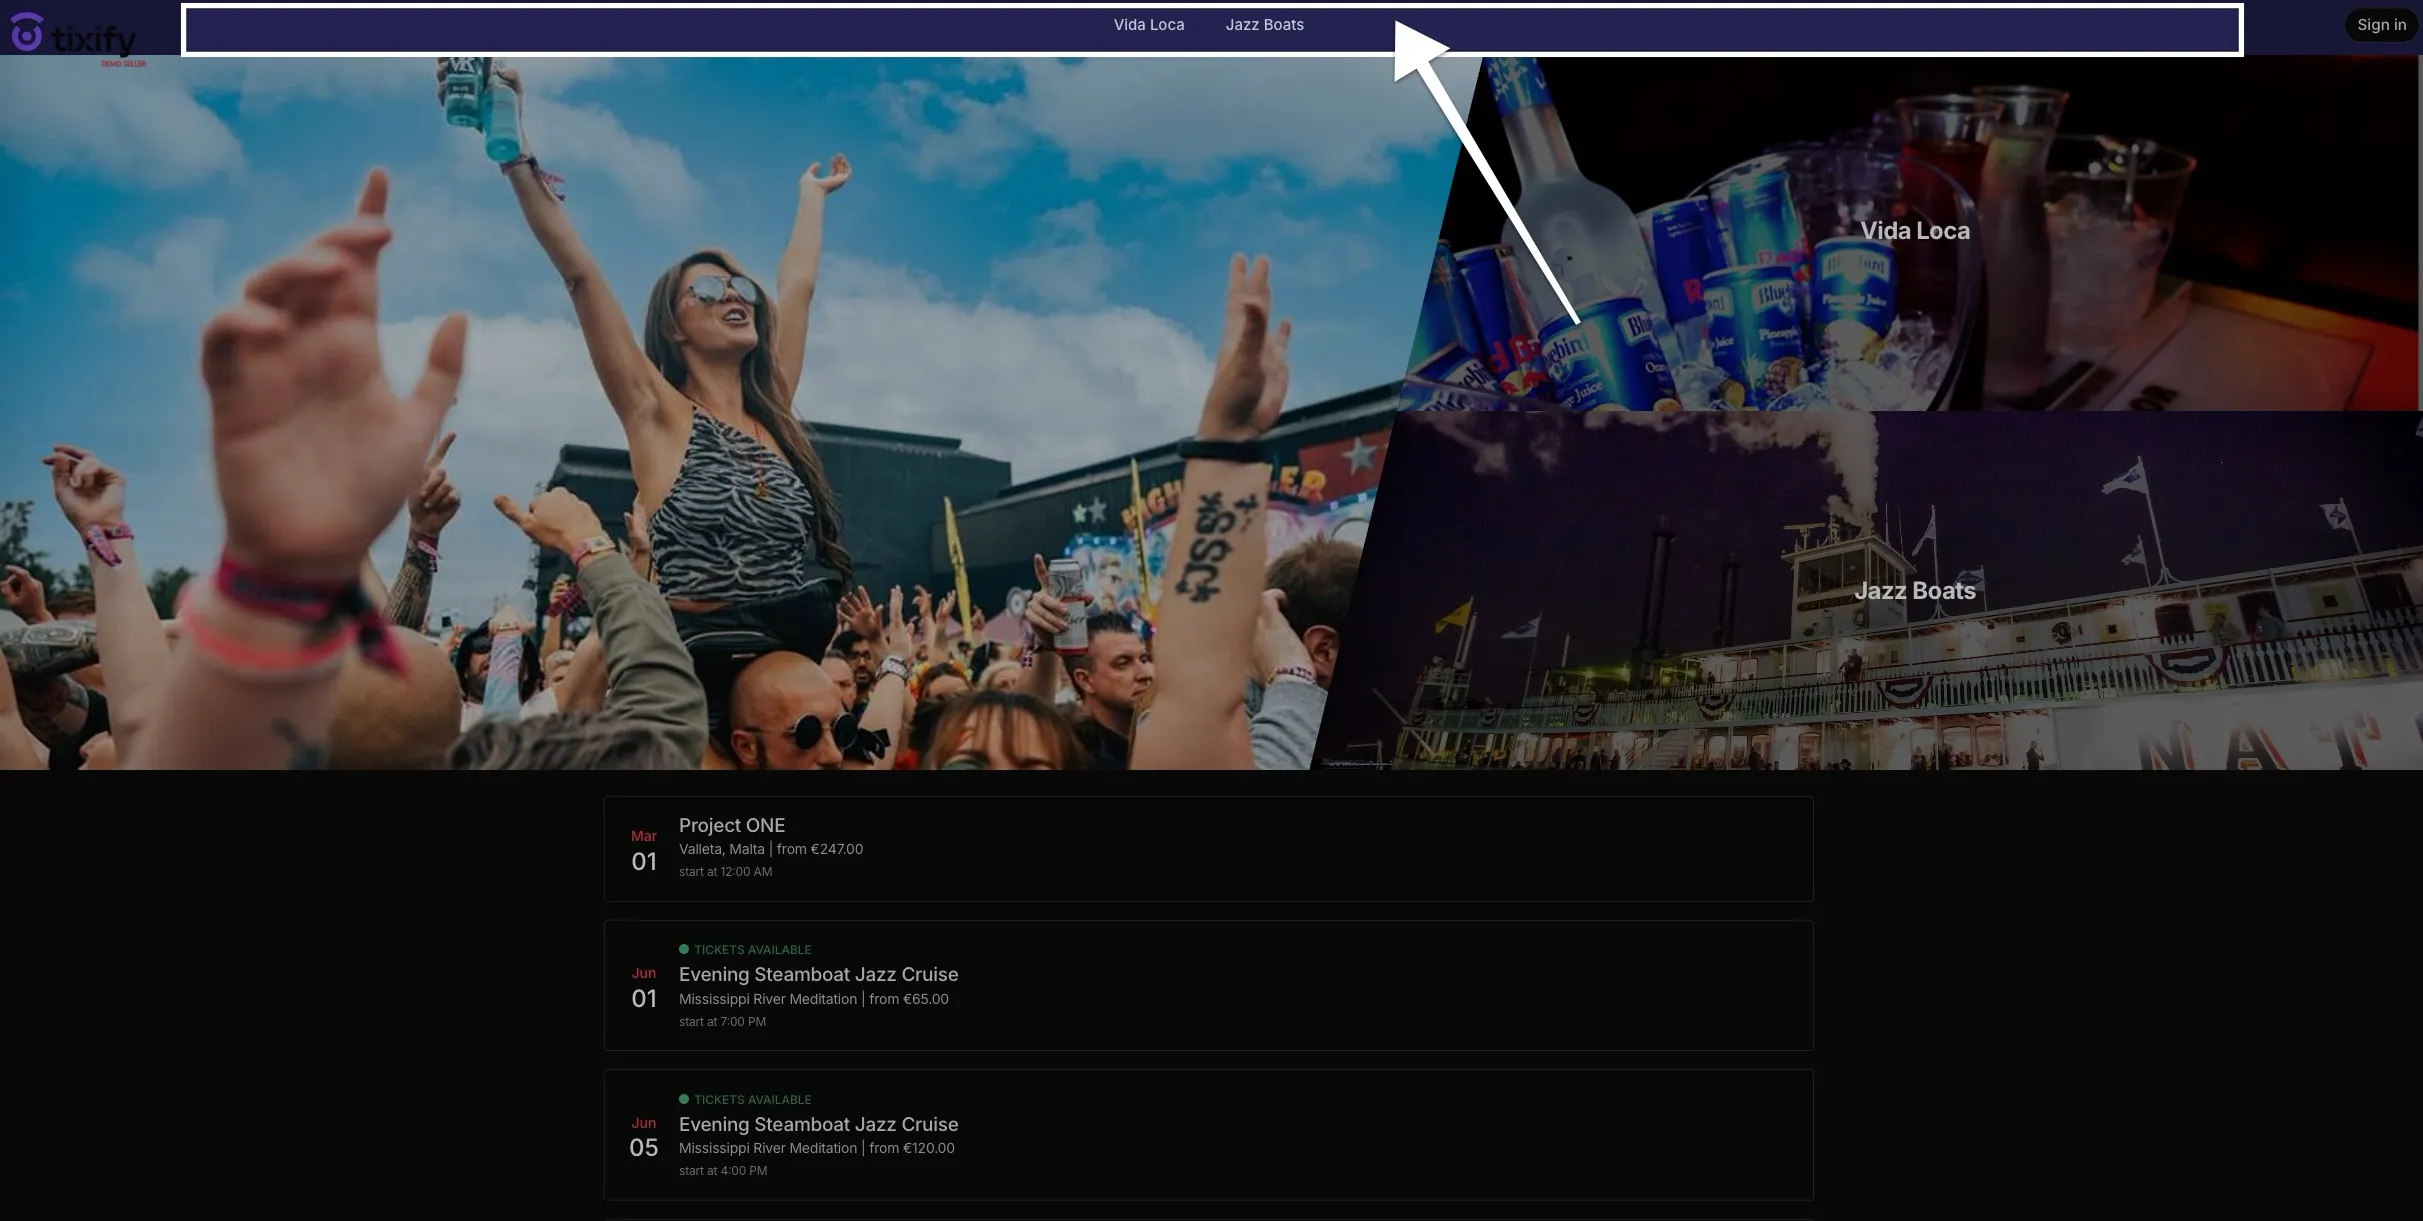Viewport: 2423px width, 1221px height.
Task: Click the Mar 01 date label
Action: click(x=644, y=850)
